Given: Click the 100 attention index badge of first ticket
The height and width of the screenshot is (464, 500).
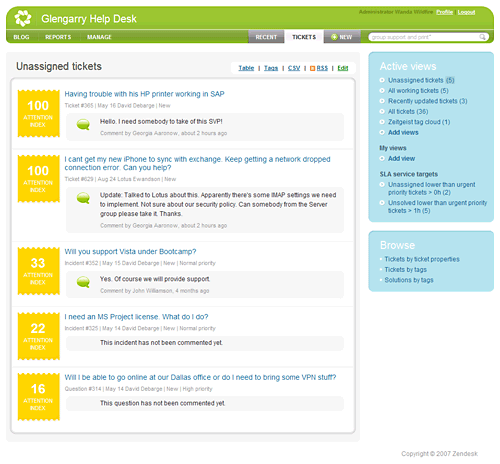Looking at the screenshot, I should 38,114.
